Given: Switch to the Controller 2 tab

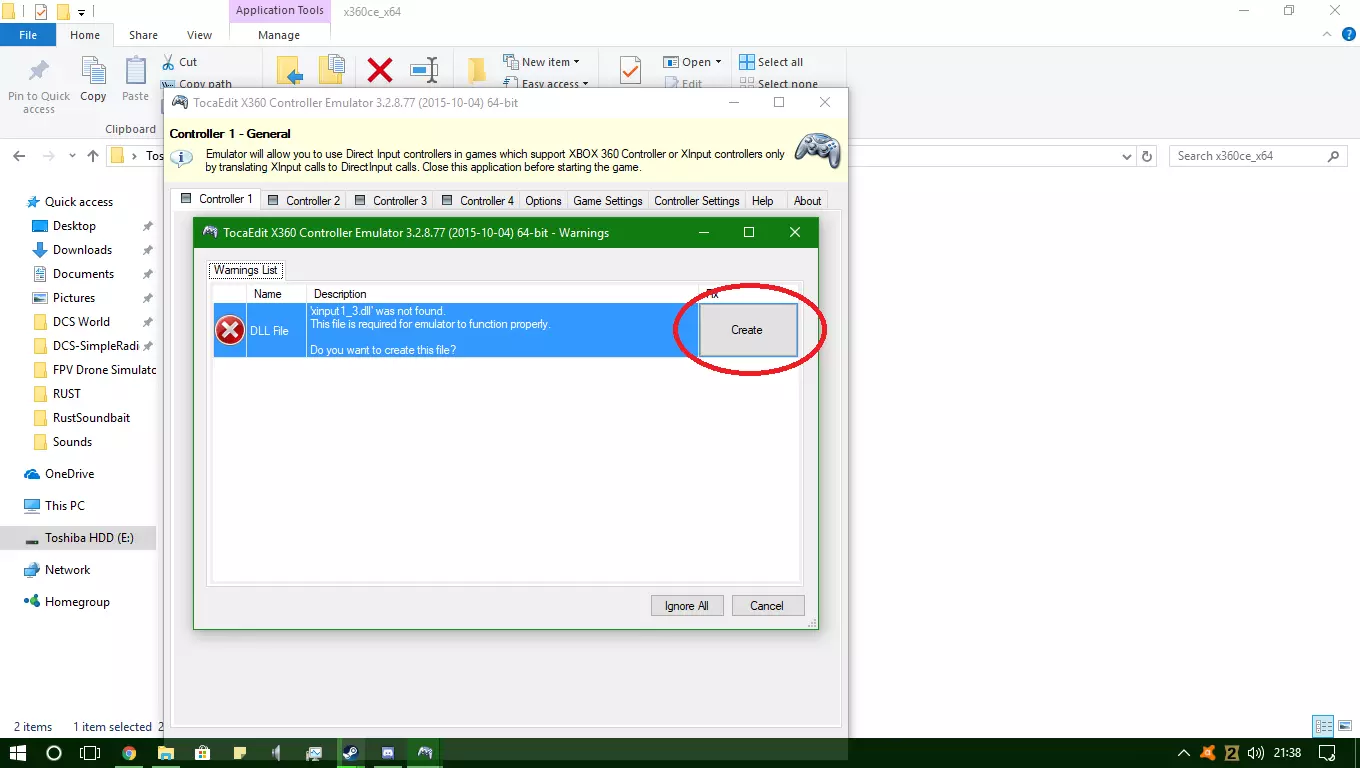Looking at the screenshot, I should click(304, 200).
